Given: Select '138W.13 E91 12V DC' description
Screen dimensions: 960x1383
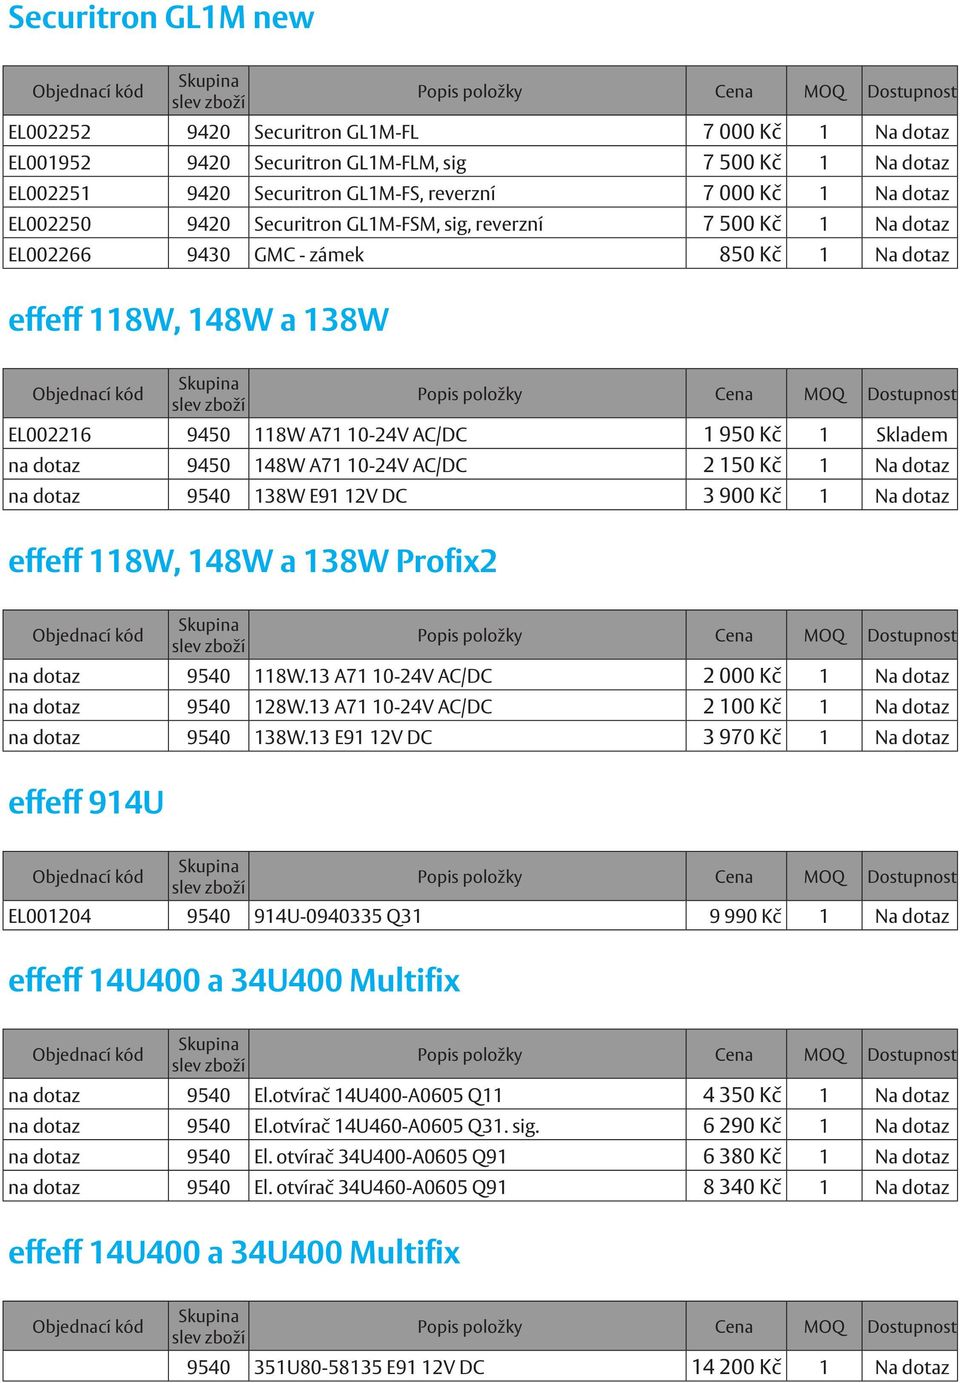Looking at the screenshot, I should click(343, 738).
